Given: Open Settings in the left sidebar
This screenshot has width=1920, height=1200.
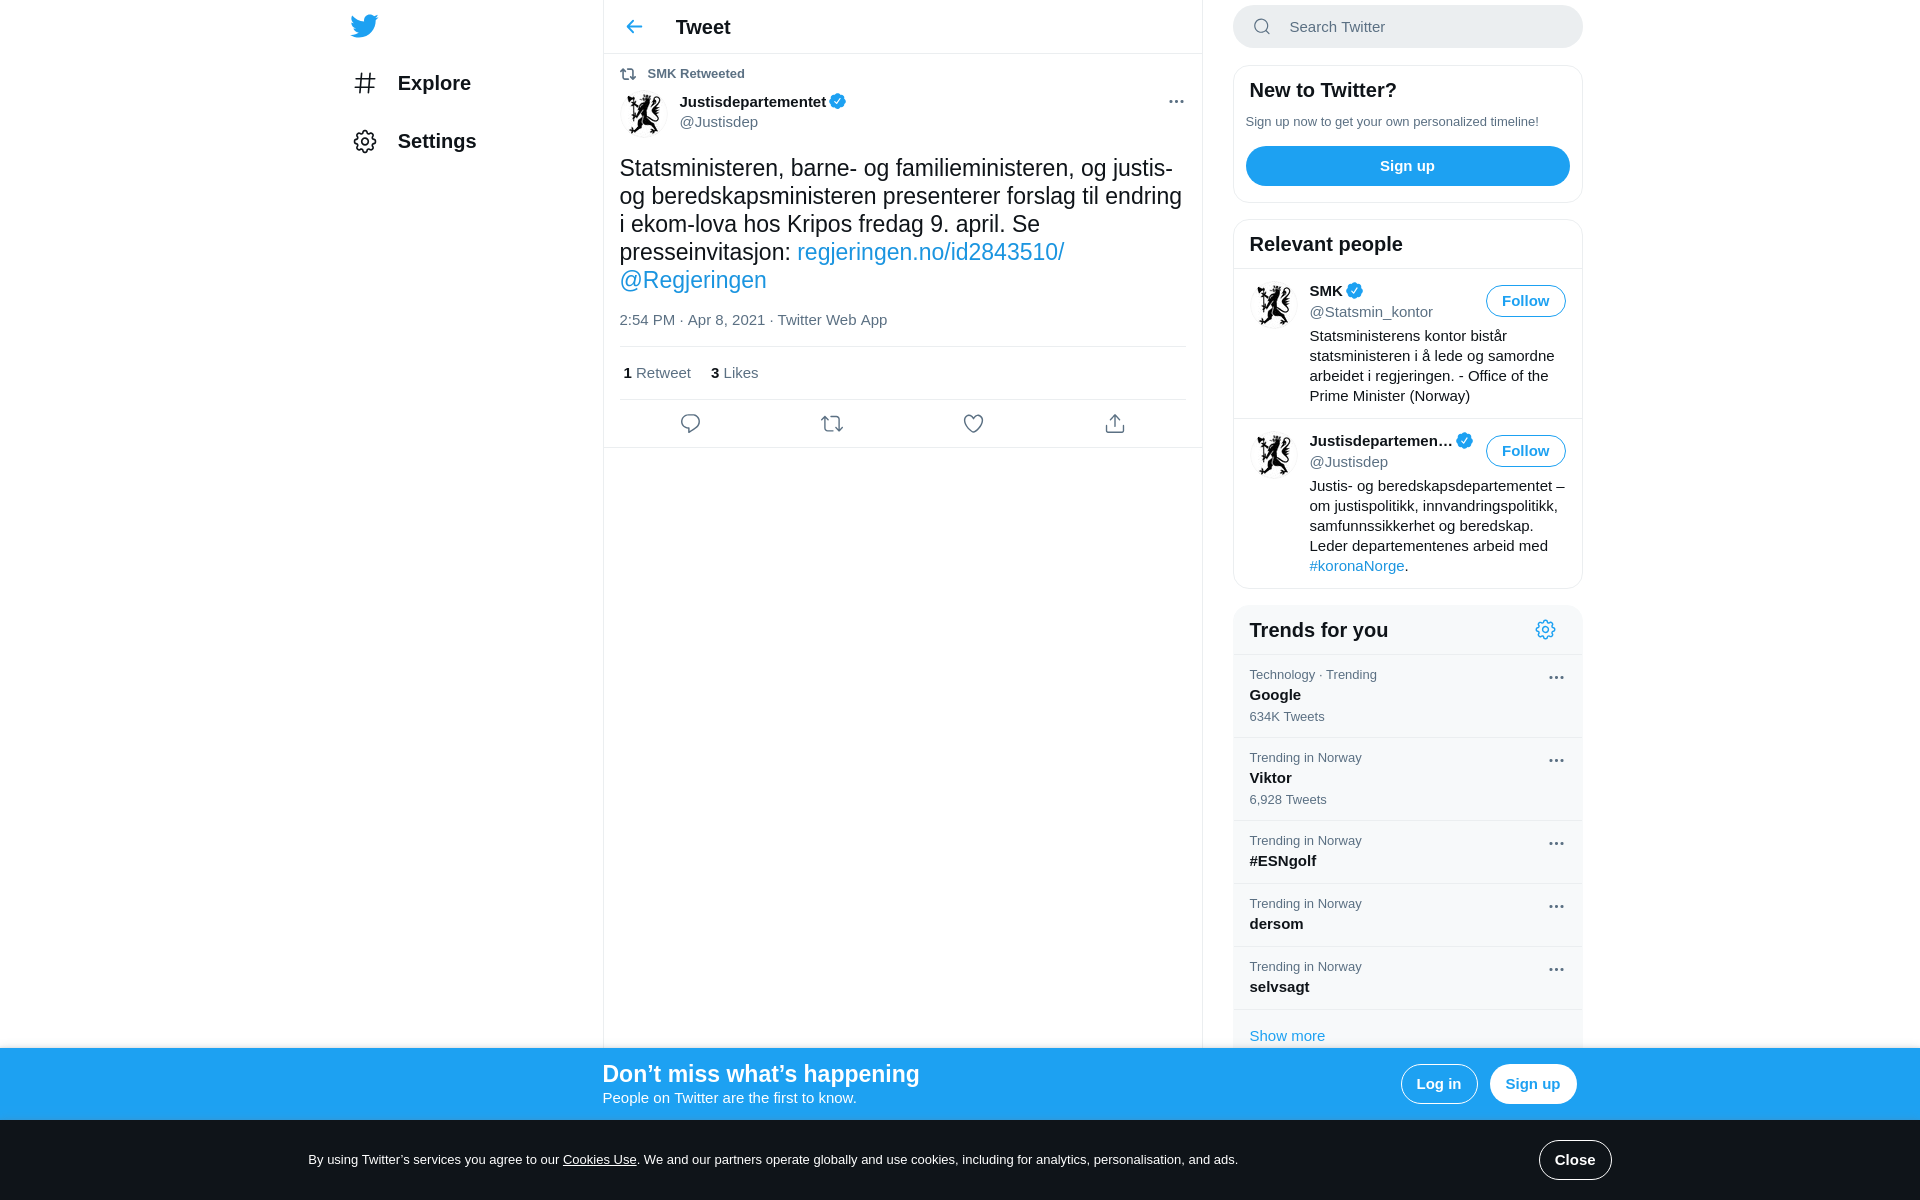Looking at the screenshot, I should 415,141.
